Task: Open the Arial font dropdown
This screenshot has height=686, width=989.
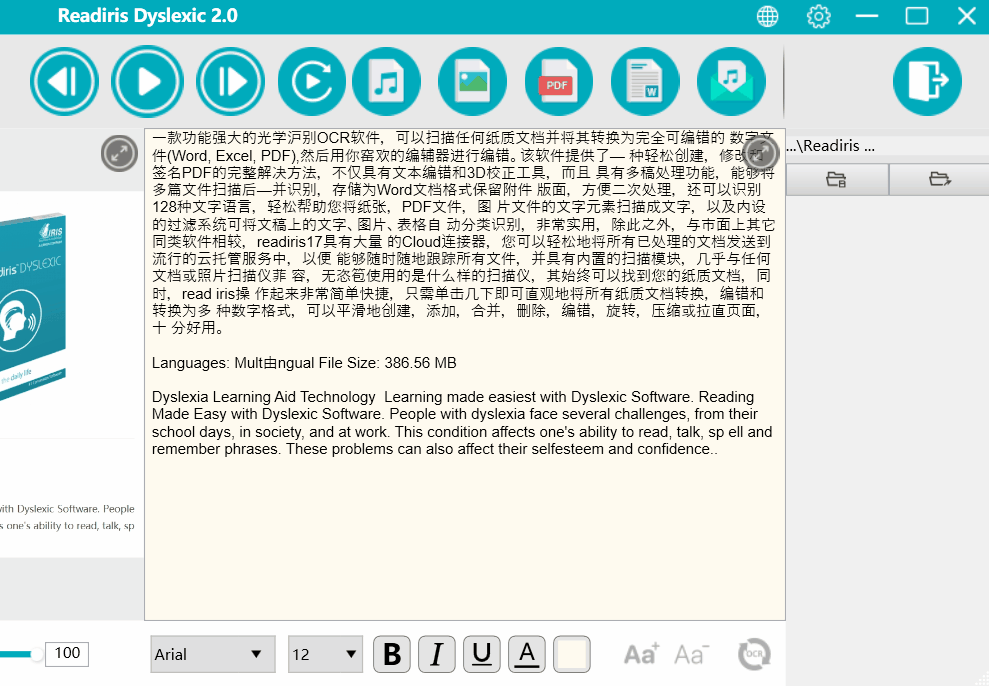Action: tap(213, 654)
